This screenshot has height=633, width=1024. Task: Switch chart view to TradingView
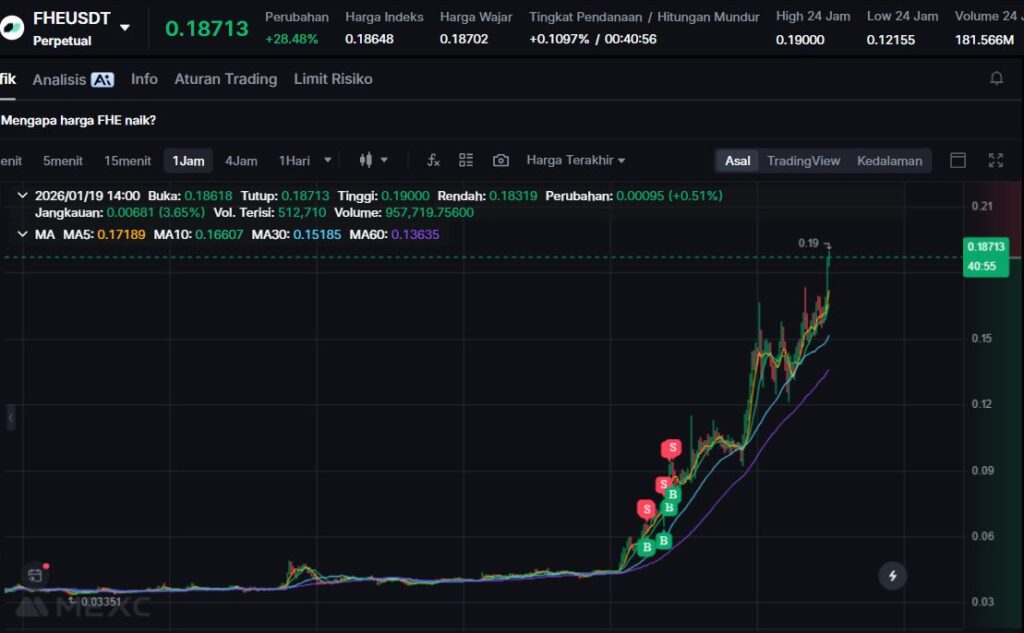tap(803, 160)
